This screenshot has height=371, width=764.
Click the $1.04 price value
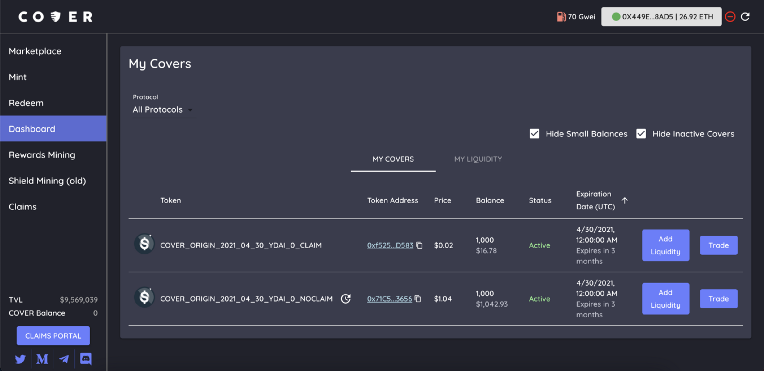pos(443,298)
